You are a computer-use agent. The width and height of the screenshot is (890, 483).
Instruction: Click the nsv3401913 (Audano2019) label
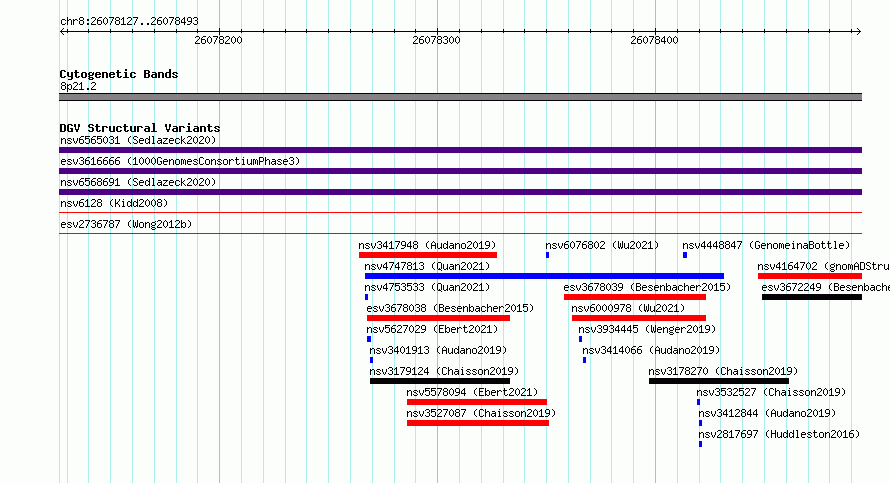pyautogui.click(x=438, y=350)
